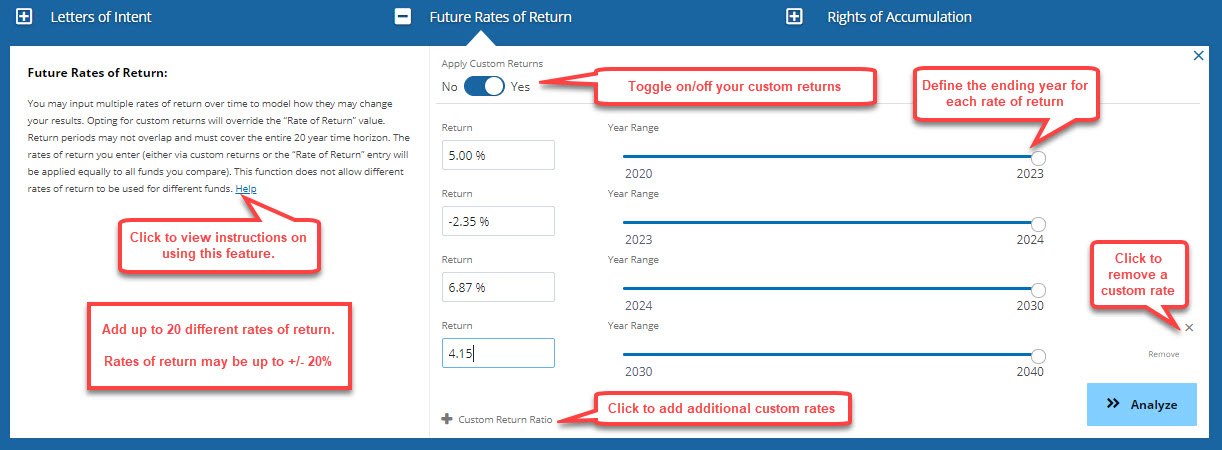
Task: Toggle the Apply Custom Returns switch
Action: [484, 86]
